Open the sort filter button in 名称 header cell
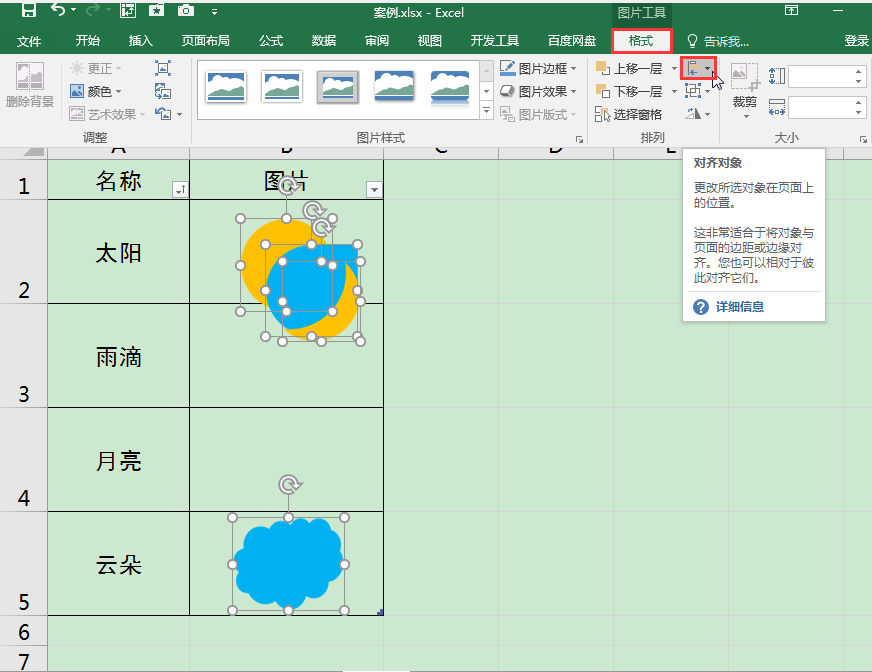The width and height of the screenshot is (872, 672). (181, 190)
